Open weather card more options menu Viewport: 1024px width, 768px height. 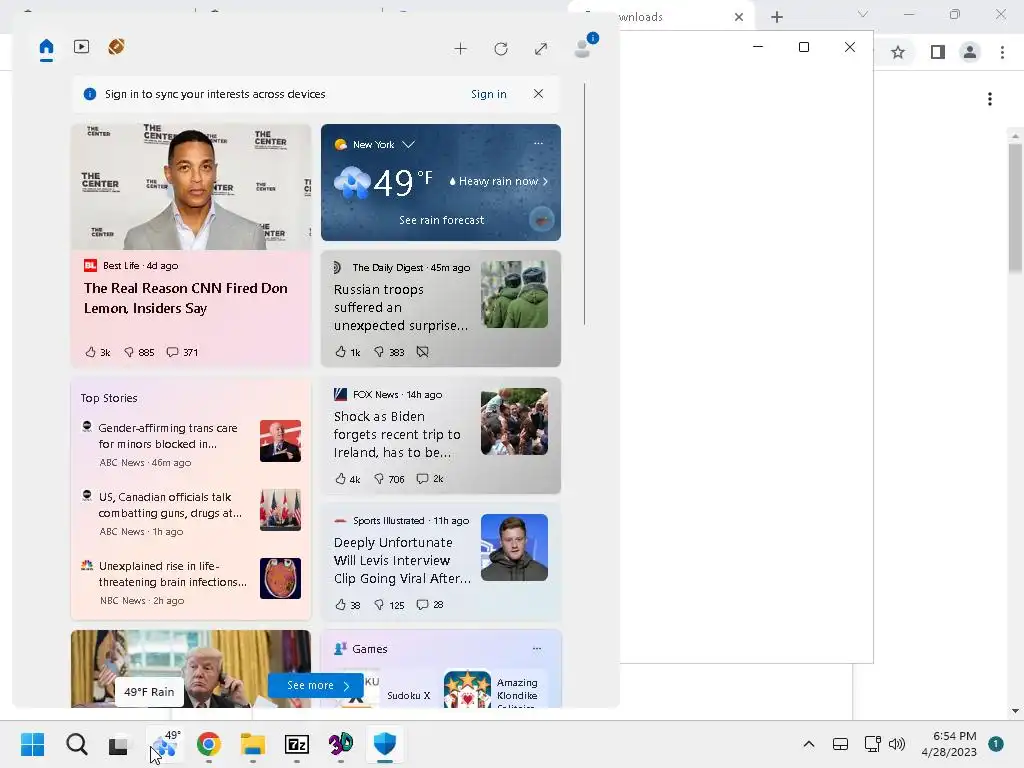538,143
